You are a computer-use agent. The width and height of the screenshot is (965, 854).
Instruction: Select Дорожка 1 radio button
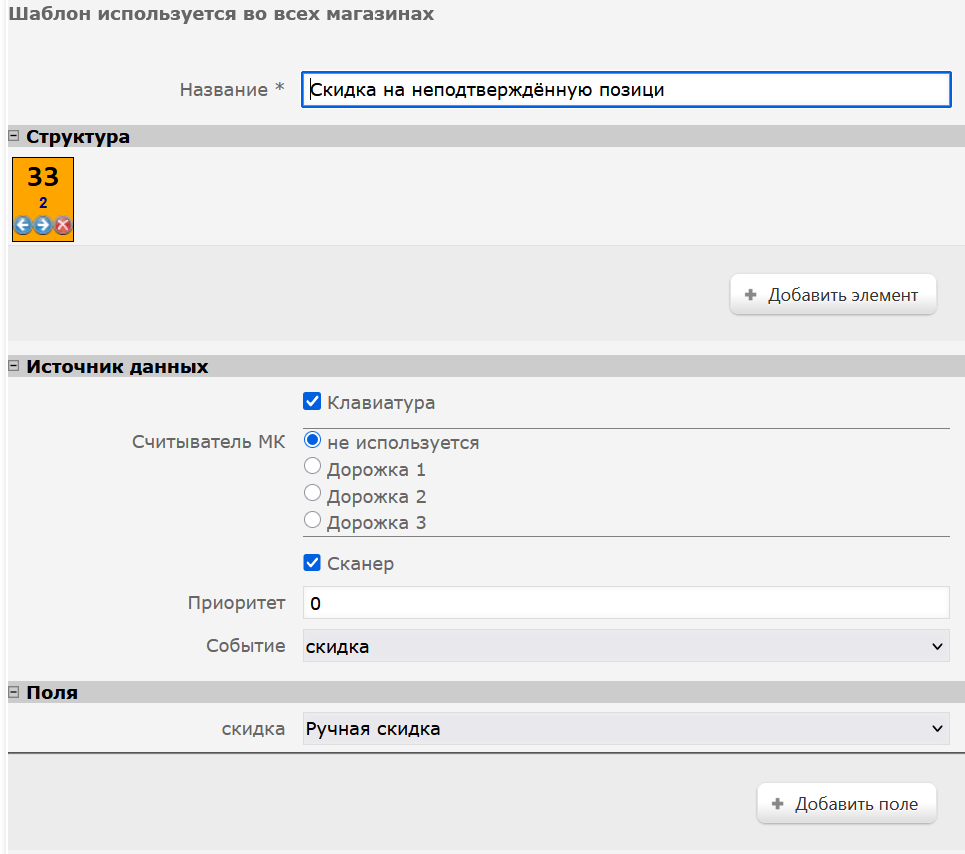(312, 467)
